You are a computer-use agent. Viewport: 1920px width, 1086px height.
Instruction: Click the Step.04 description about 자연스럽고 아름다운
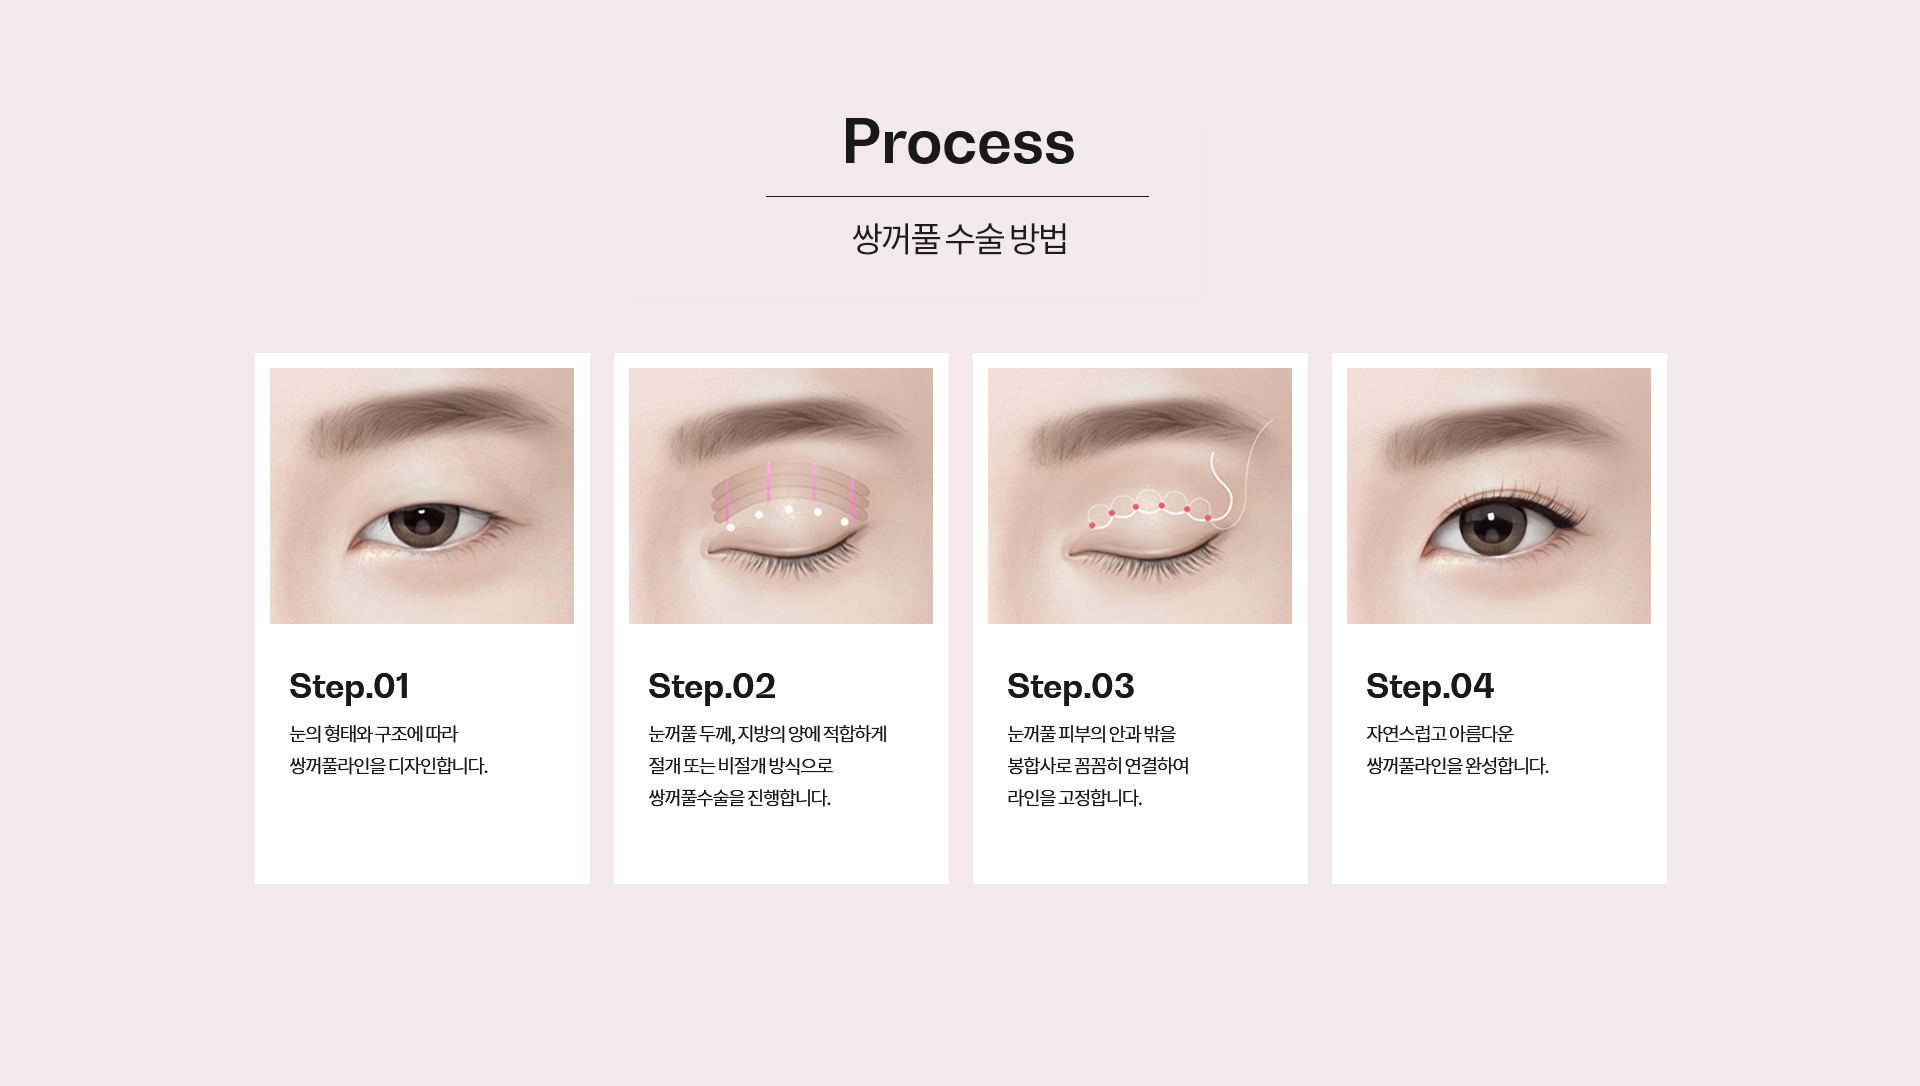pyautogui.click(x=1457, y=750)
